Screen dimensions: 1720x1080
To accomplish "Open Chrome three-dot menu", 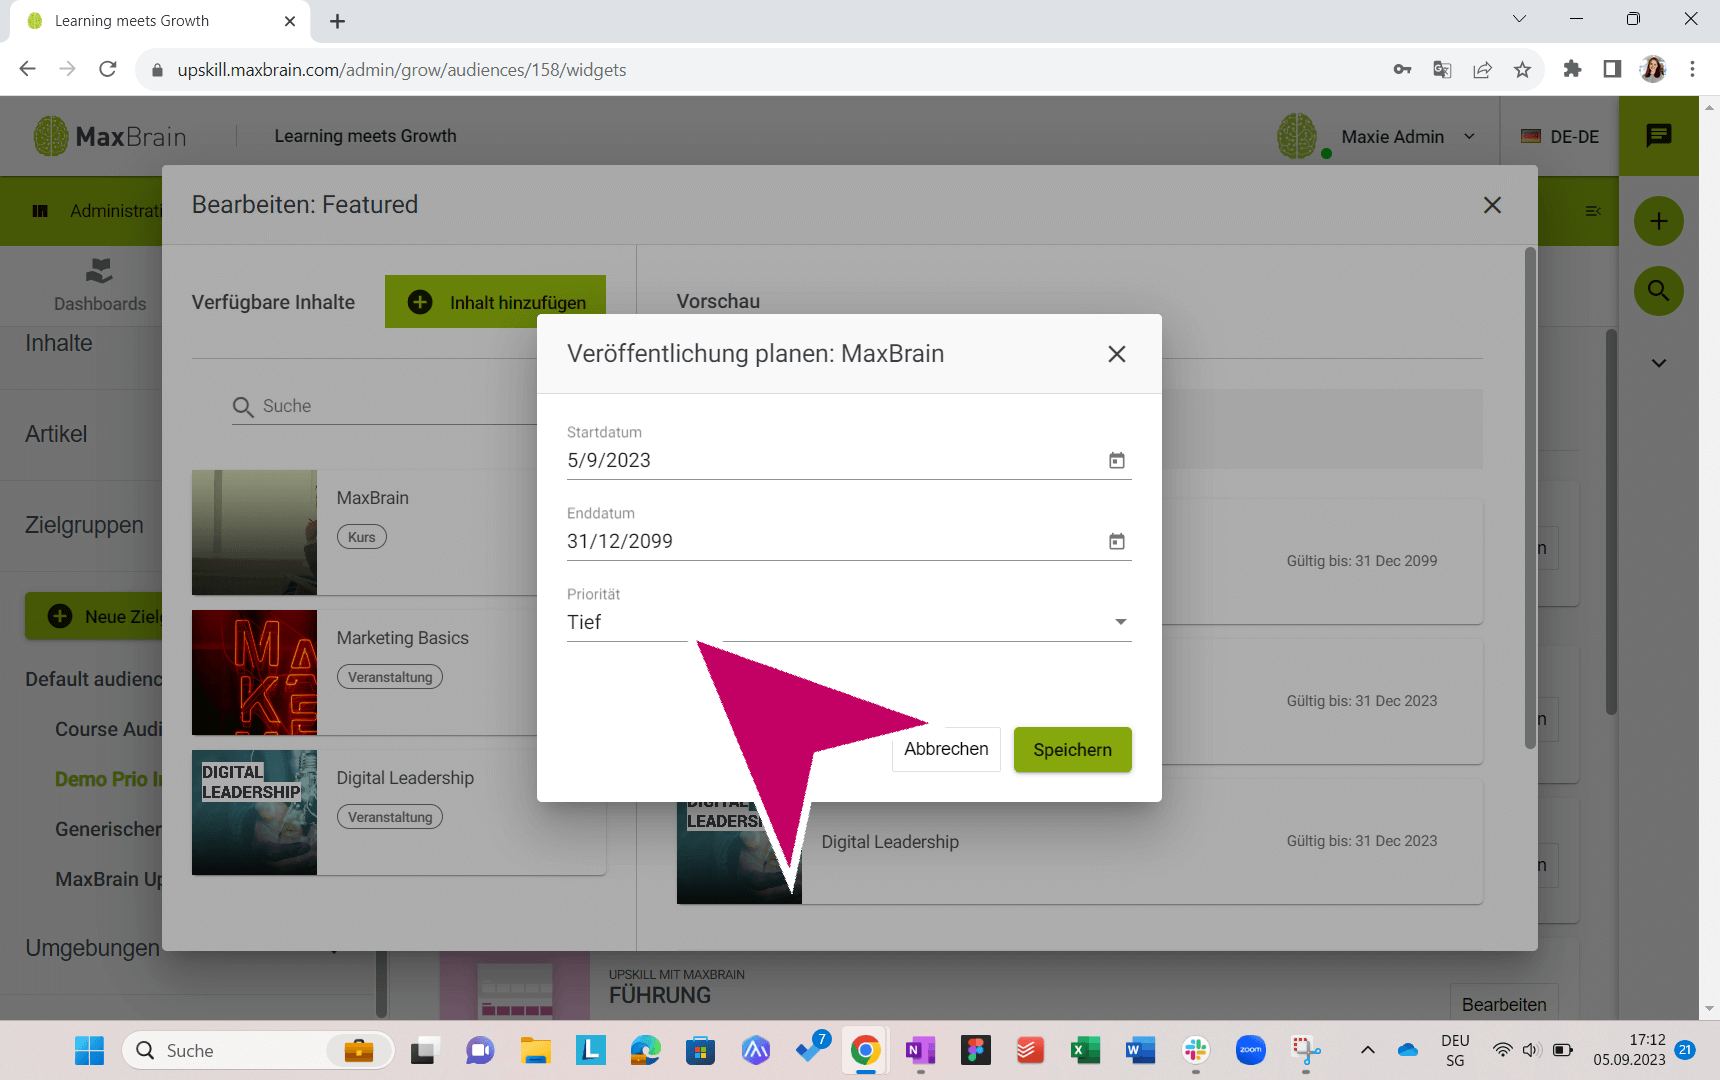I will pyautogui.click(x=1692, y=69).
